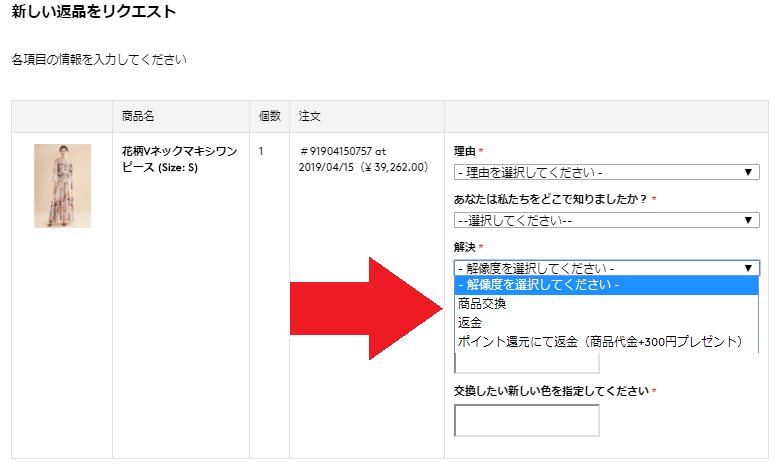Open the 理由 reason dropdown
This screenshot has height=475, width=778.
point(606,172)
